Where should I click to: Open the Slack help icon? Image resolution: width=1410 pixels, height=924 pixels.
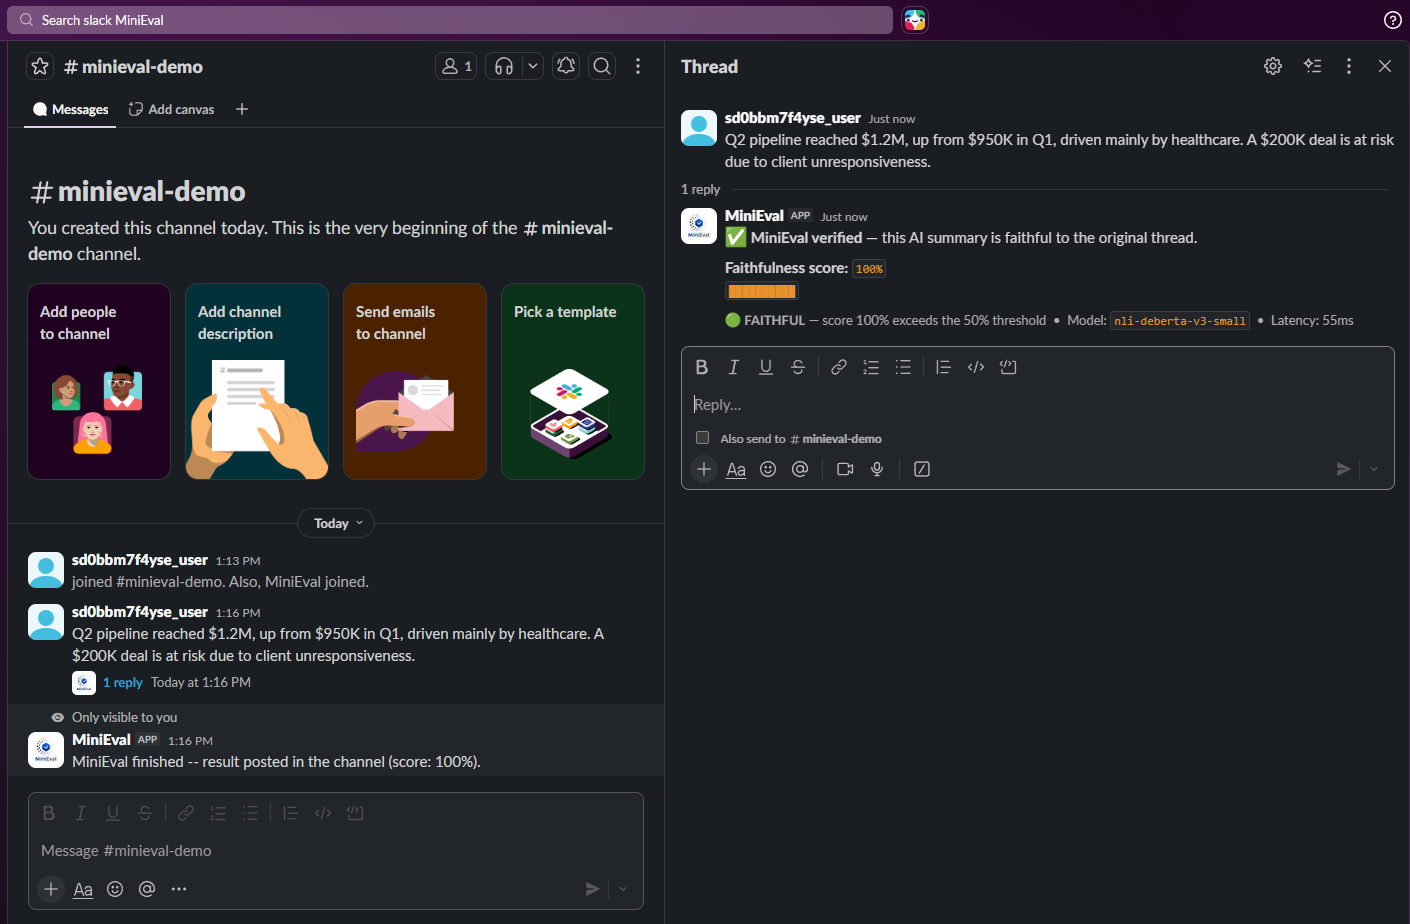(x=1392, y=20)
